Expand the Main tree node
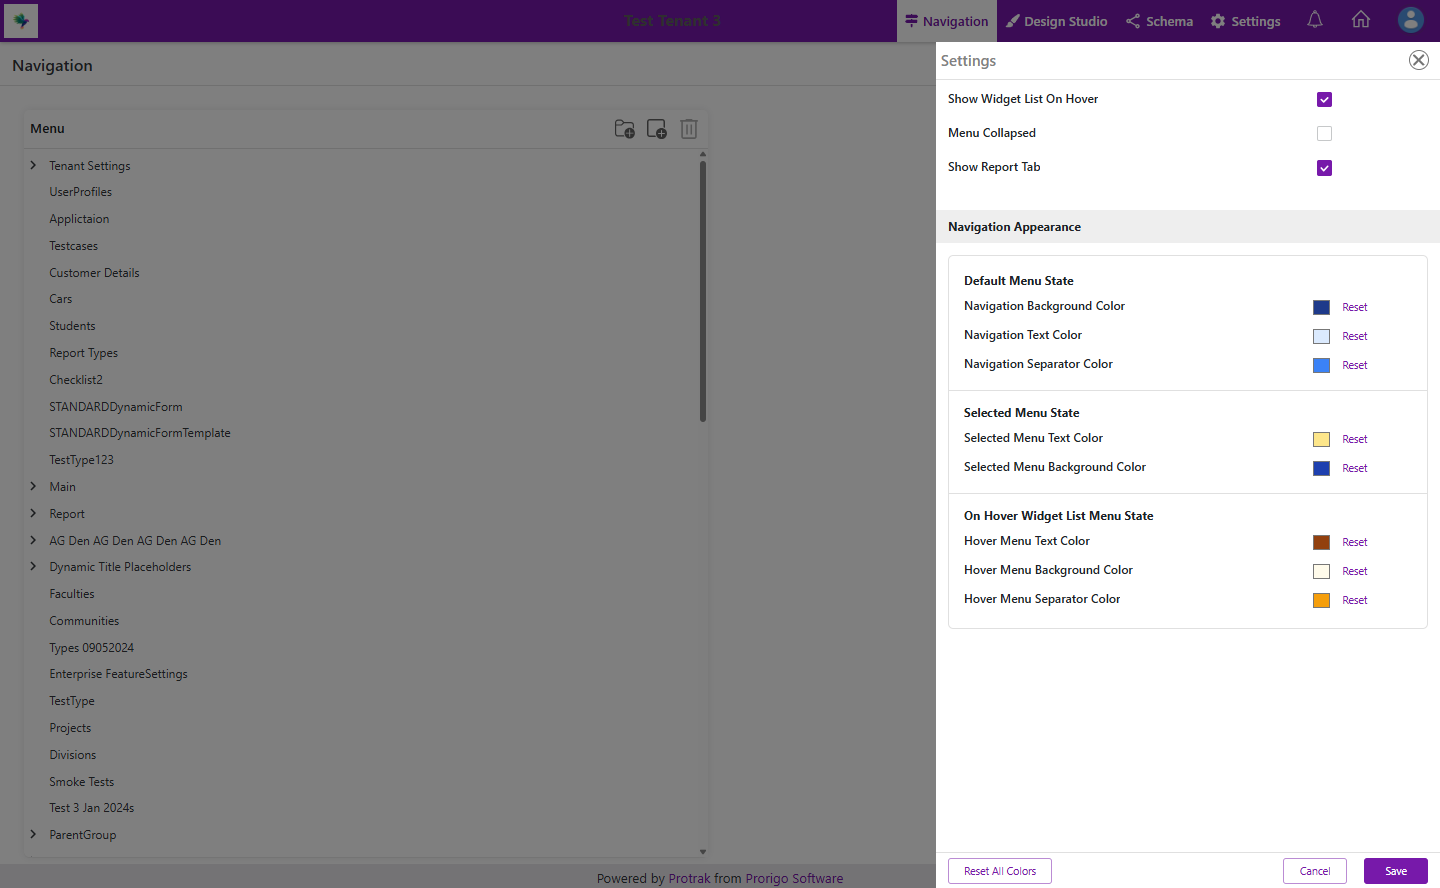The width and height of the screenshot is (1440, 888). tap(33, 486)
